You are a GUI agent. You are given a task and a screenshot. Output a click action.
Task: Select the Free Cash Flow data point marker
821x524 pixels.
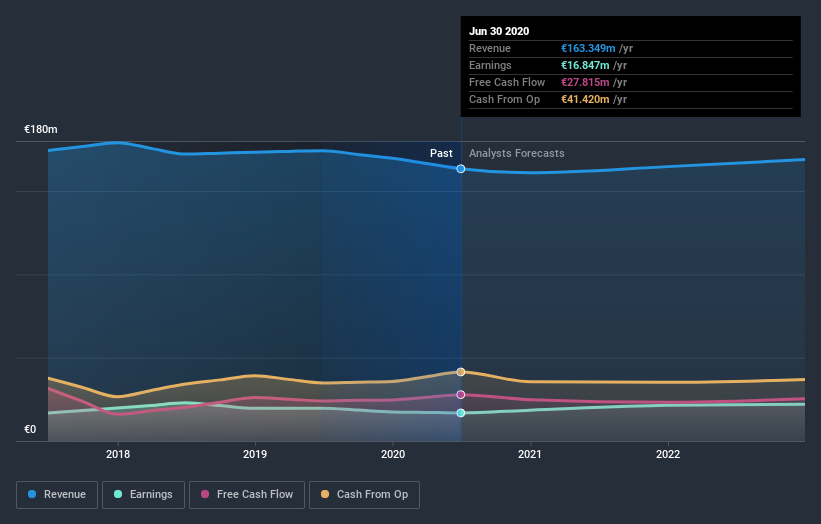(461, 395)
